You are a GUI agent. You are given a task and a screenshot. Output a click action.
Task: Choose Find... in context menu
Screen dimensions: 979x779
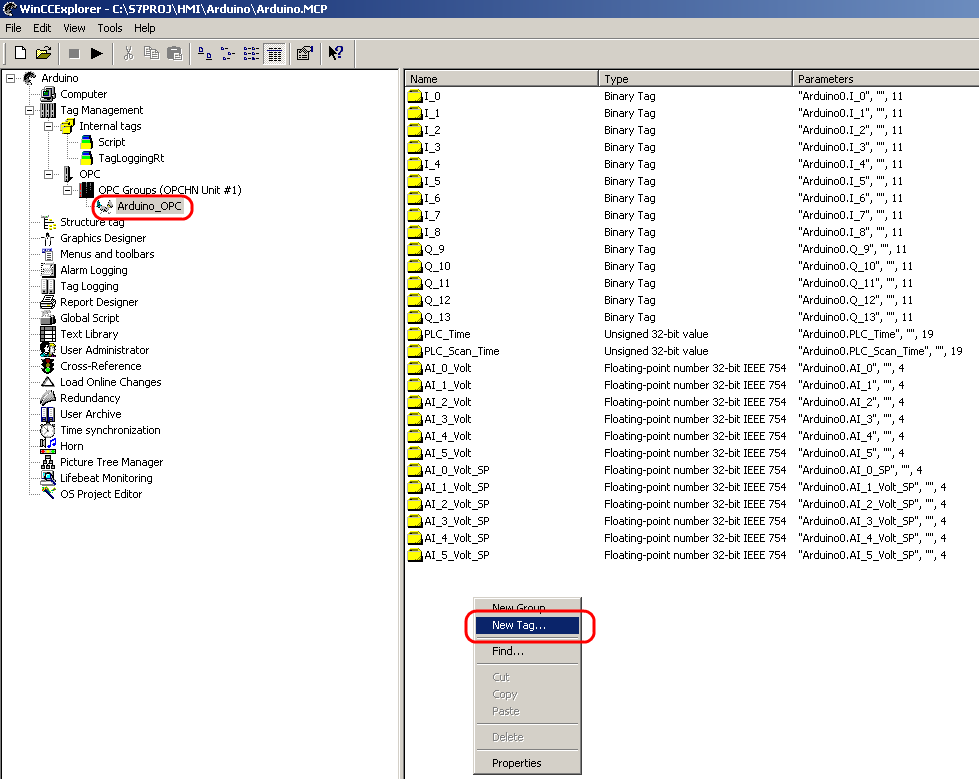(x=527, y=651)
